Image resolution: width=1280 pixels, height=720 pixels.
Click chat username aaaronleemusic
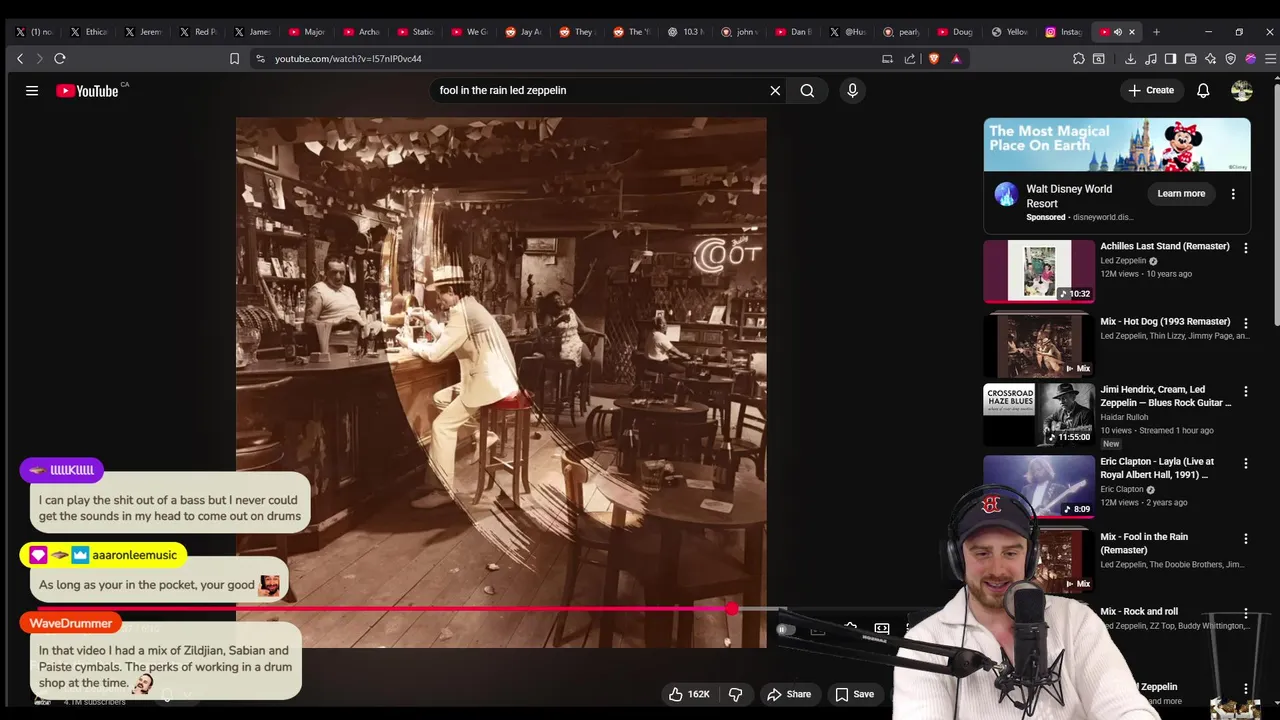[x=134, y=555]
